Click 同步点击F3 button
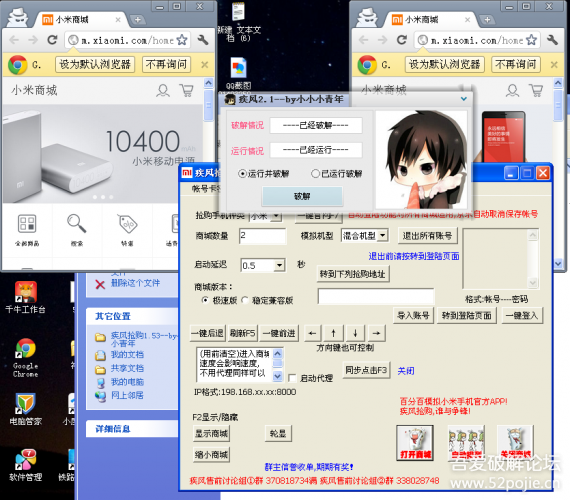 click(366, 370)
